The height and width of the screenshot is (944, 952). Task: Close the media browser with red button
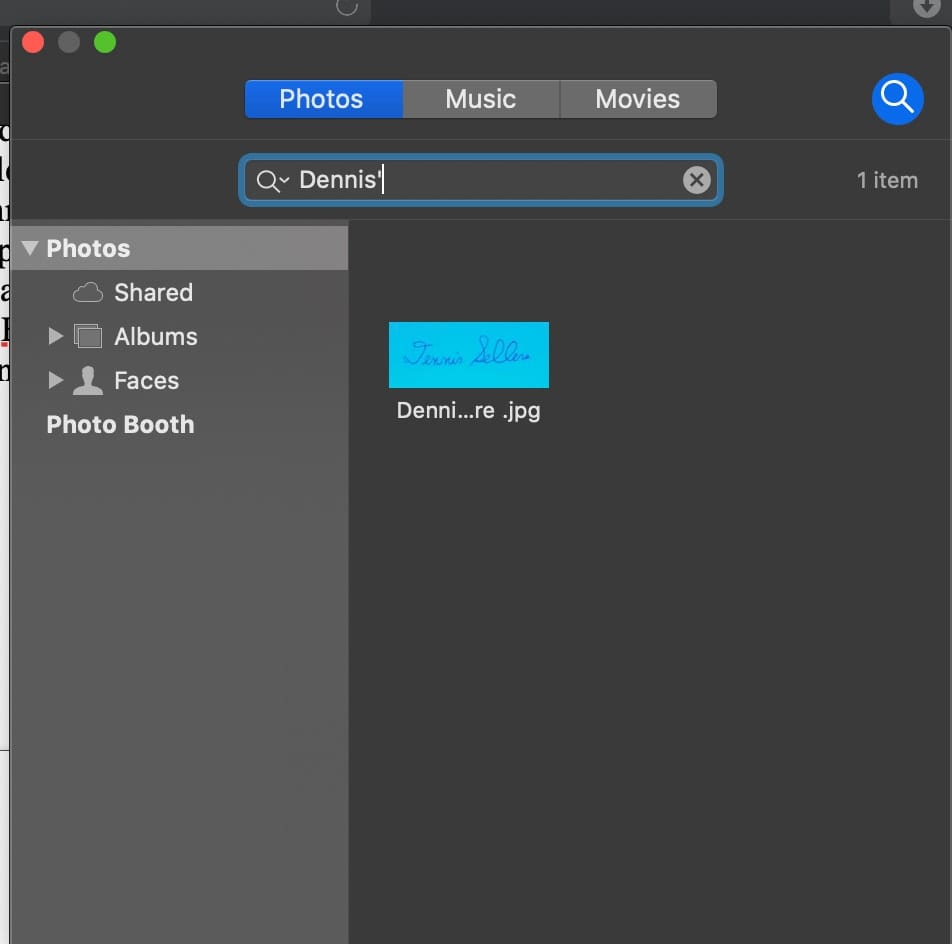[33, 42]
